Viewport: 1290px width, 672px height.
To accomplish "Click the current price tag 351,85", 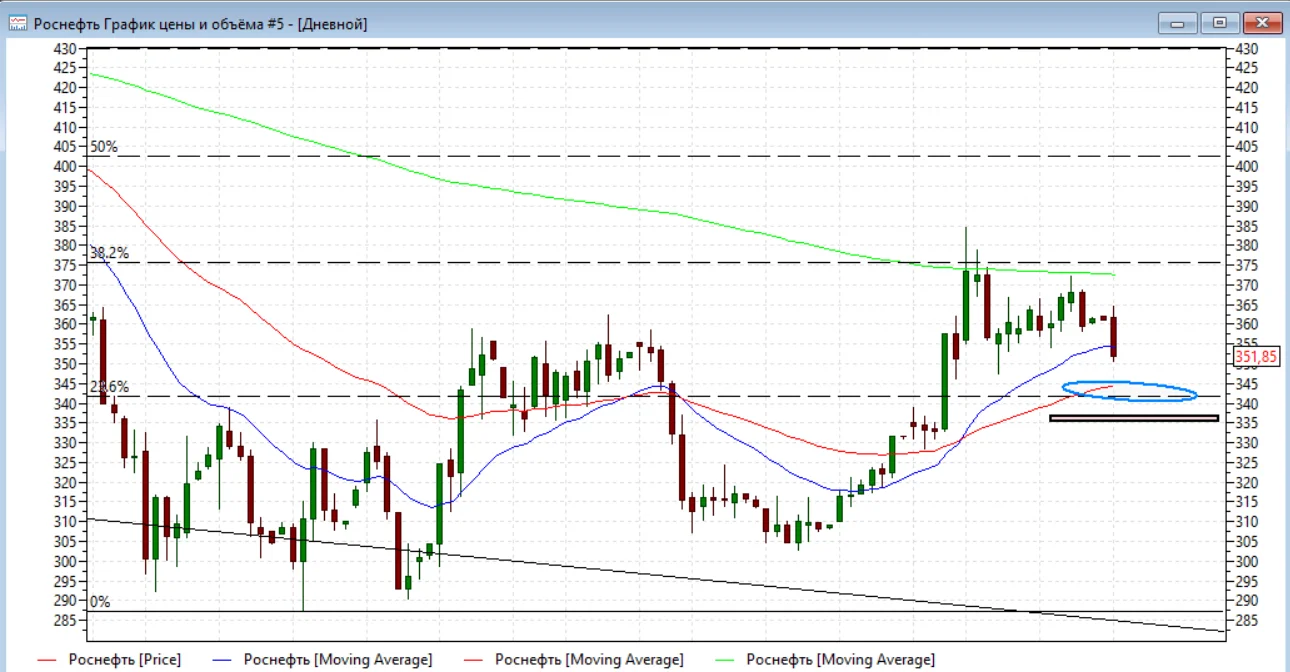I will coord(1257,356).
